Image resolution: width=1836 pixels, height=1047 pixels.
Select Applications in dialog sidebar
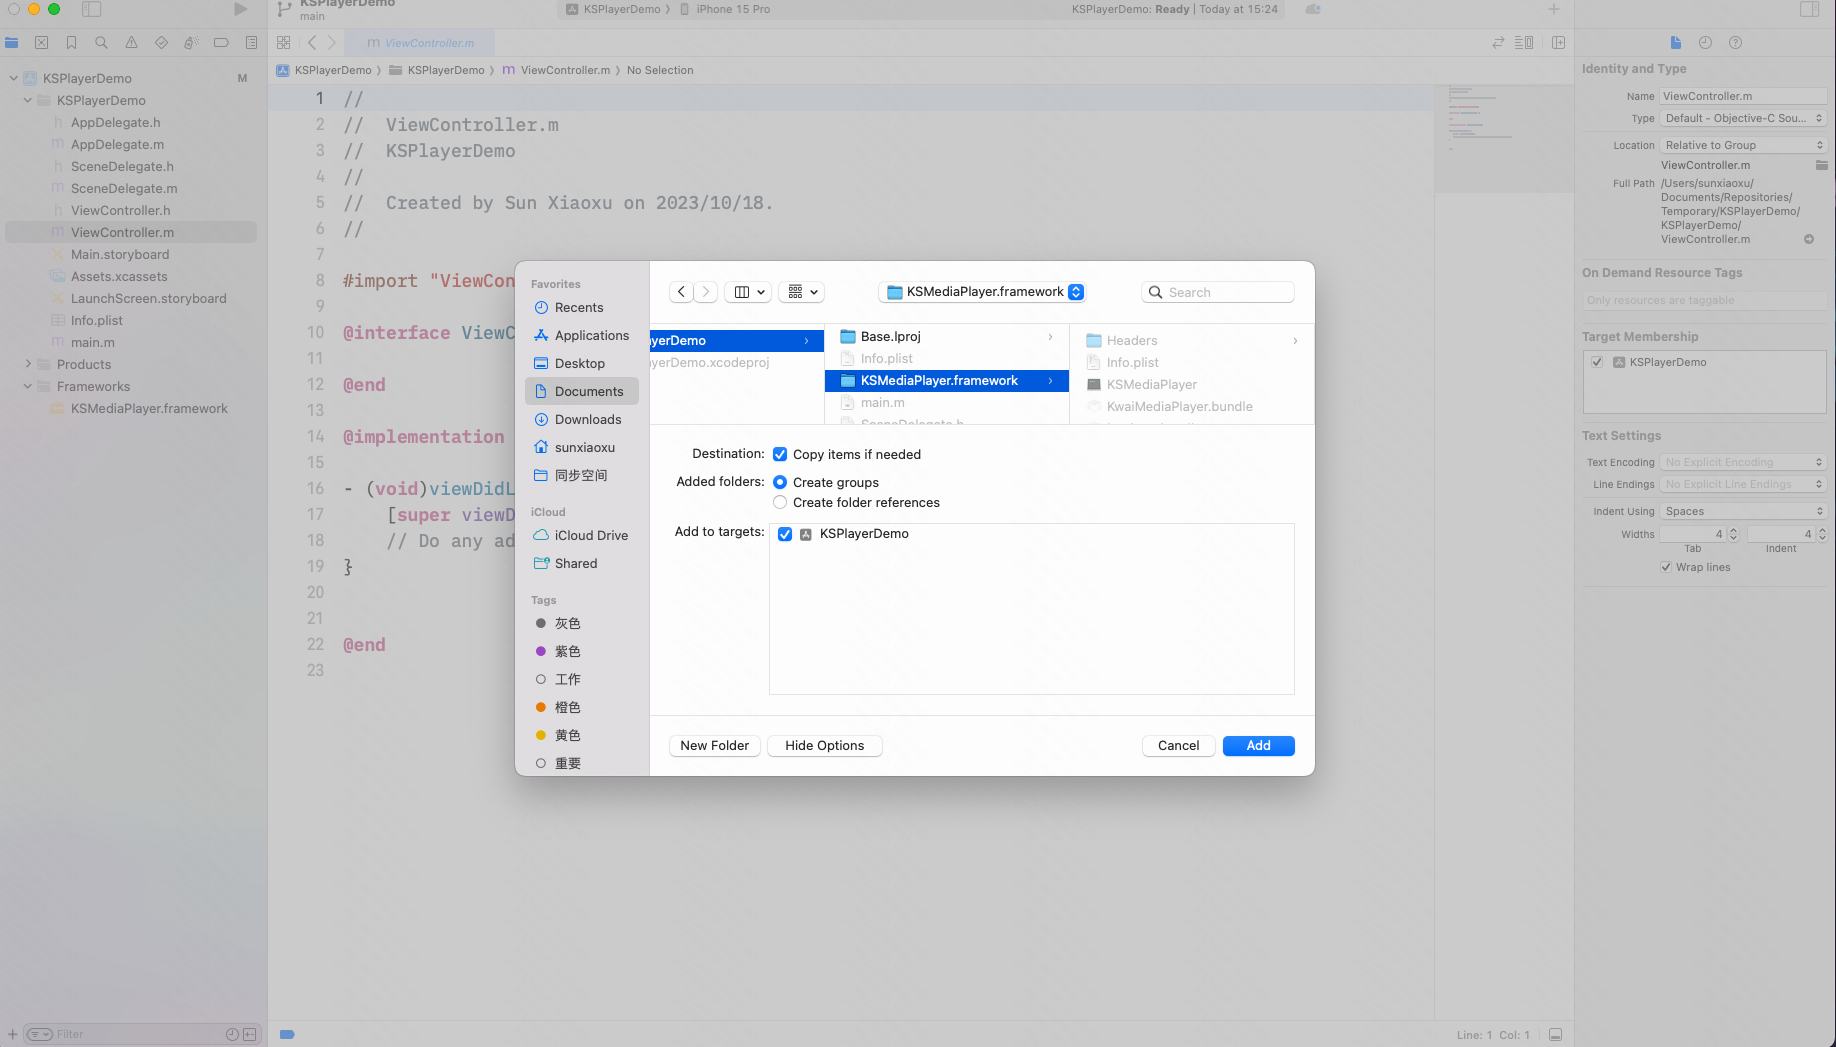click(581, 335)
